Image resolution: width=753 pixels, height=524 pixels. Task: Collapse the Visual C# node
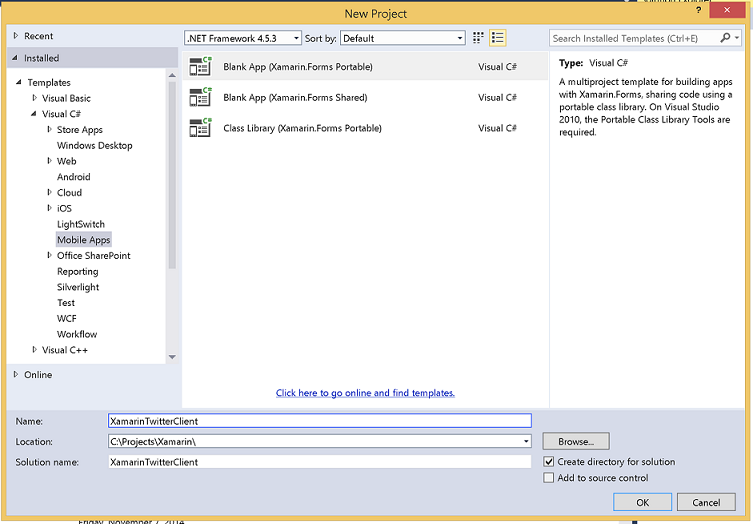[x=34, y=114]
